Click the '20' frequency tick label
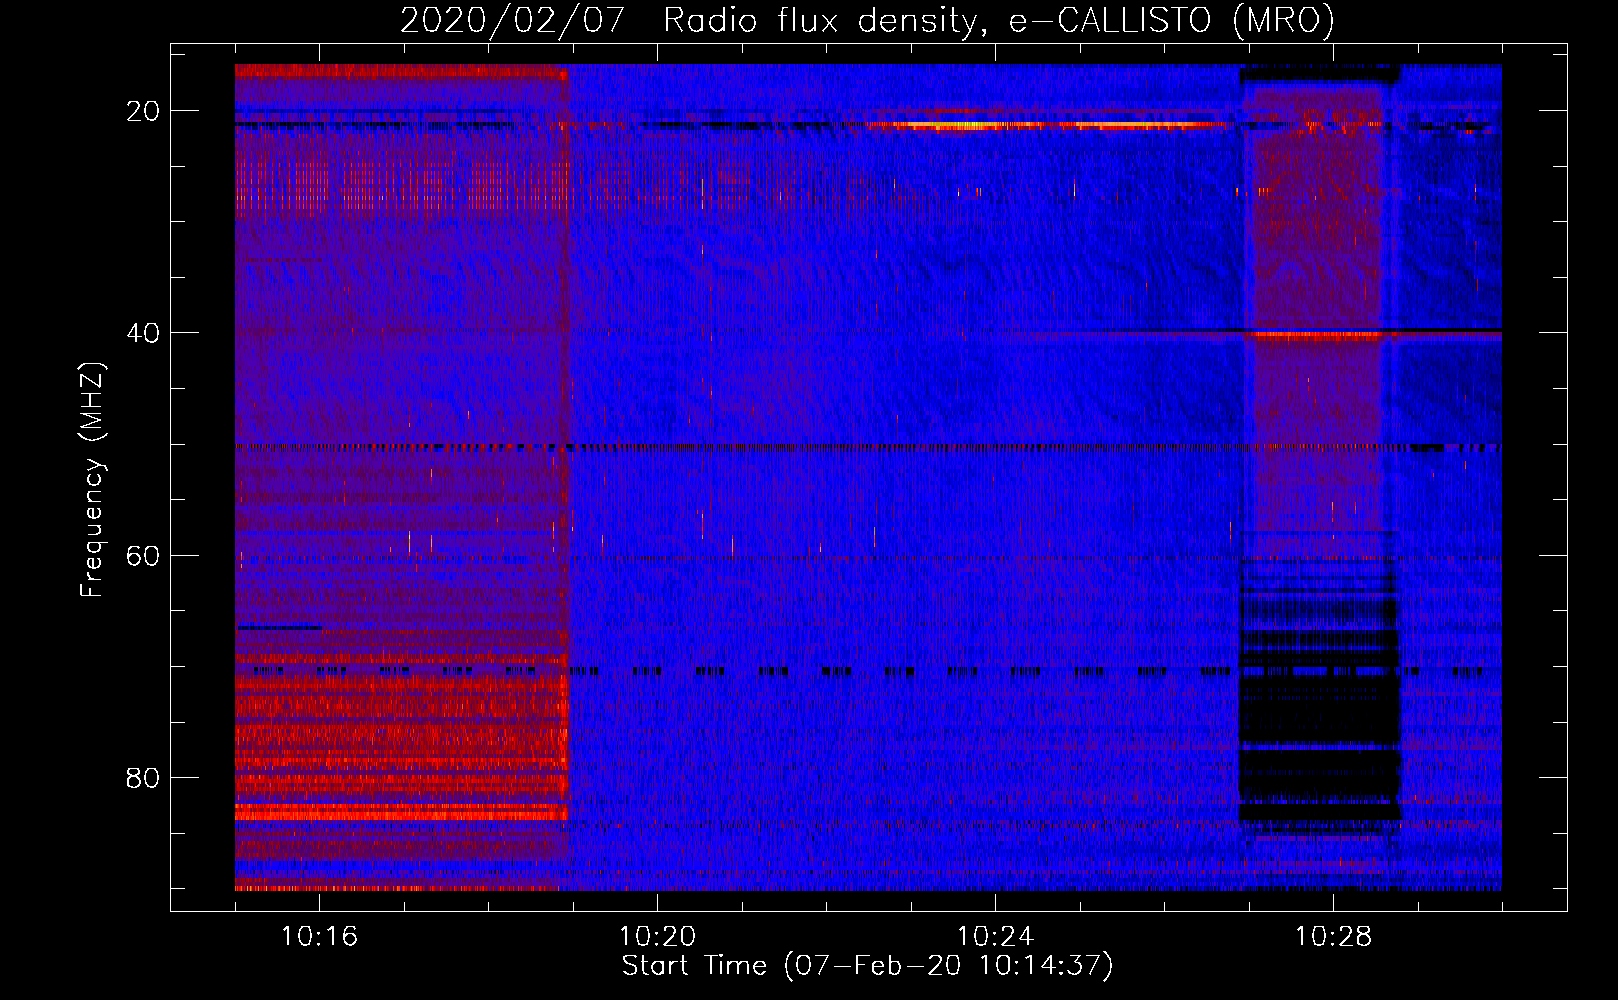 coord(144,111)
